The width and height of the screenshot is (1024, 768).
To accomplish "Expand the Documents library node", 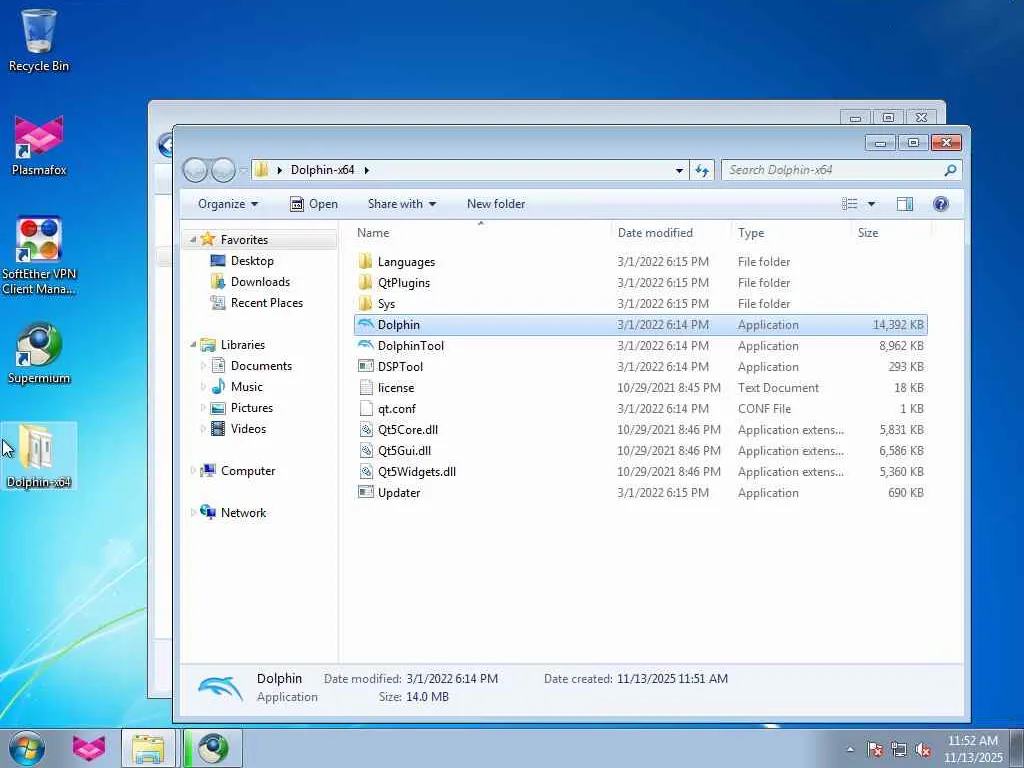I will tap(203, 366).
